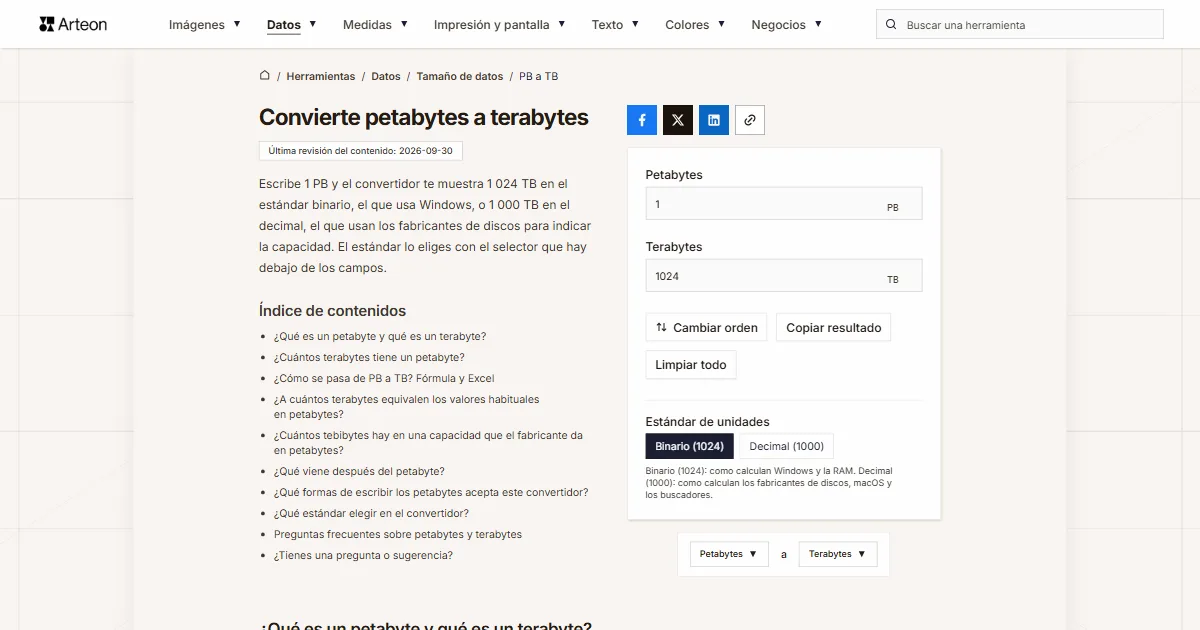The height and width of the screenshot is (630, 1200).
Task: Open Datos breadcrumb link
Action: (386, 76)
